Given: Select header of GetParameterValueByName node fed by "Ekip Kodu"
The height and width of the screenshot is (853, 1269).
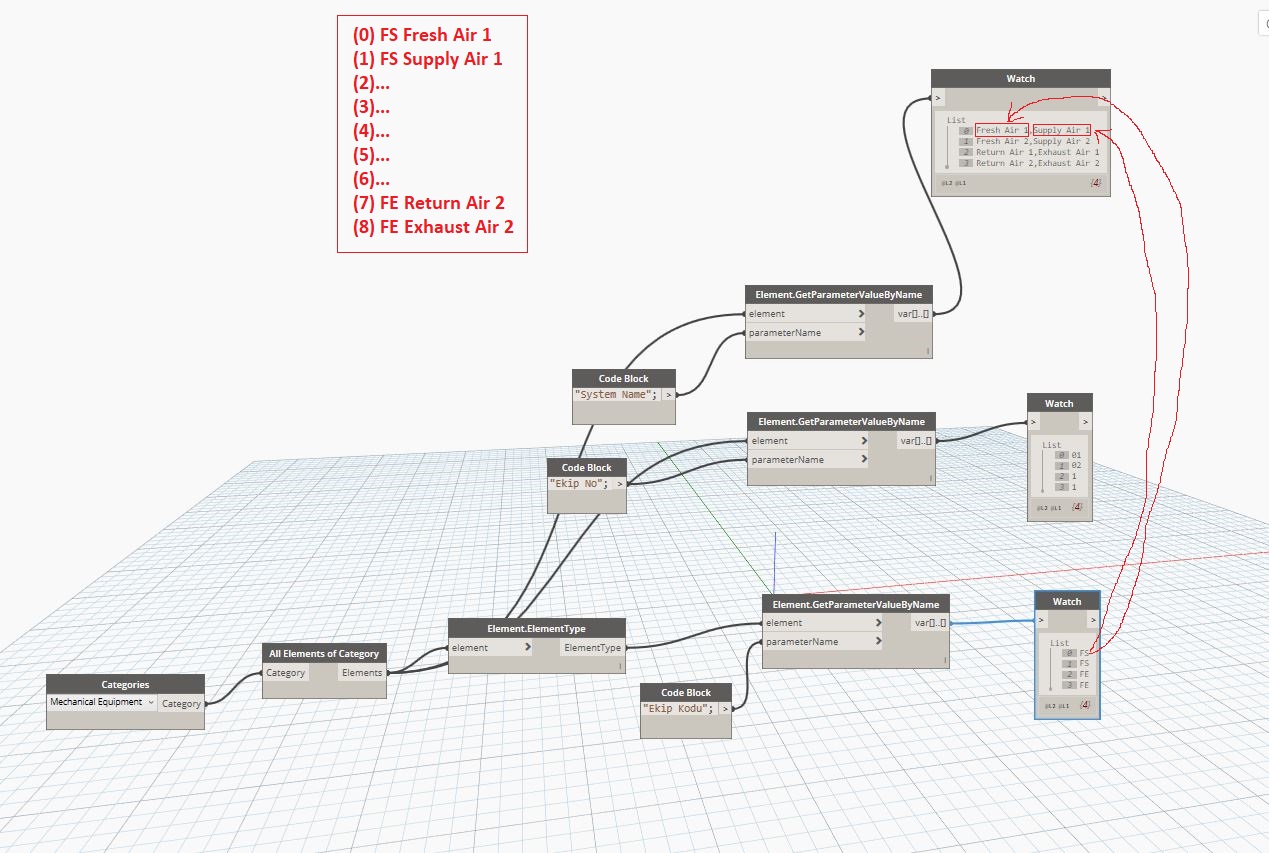Looking at the screenshot, I should click(x=856, y=604).
